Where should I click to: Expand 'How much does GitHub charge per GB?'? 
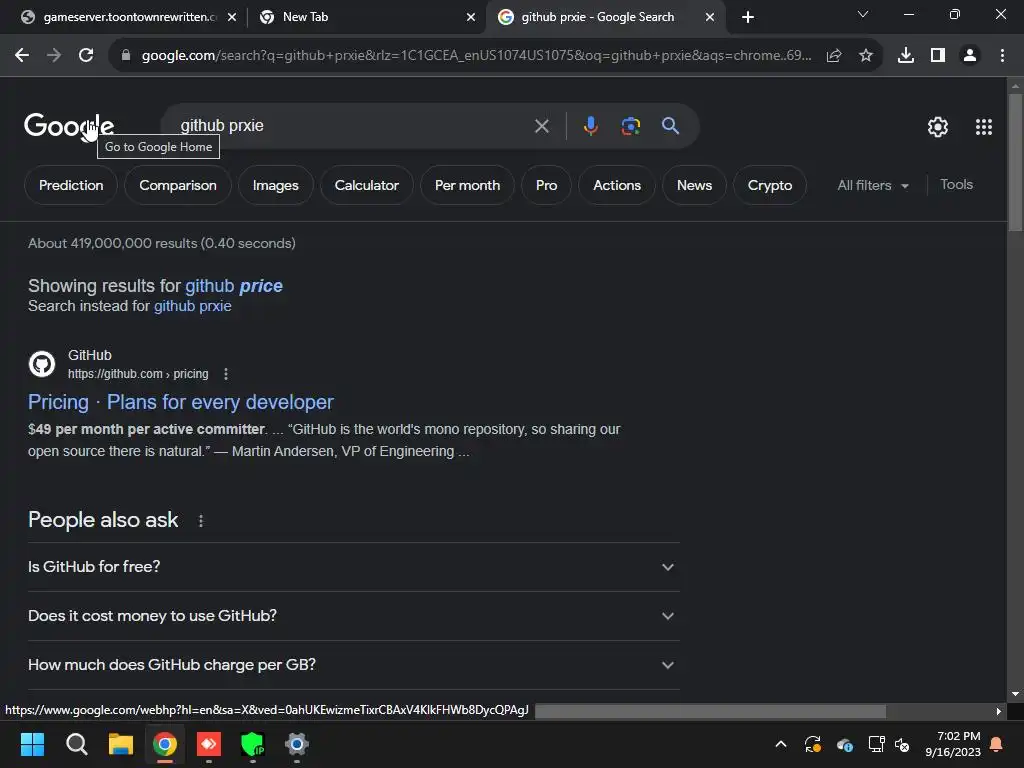click(x=353, y=665)
